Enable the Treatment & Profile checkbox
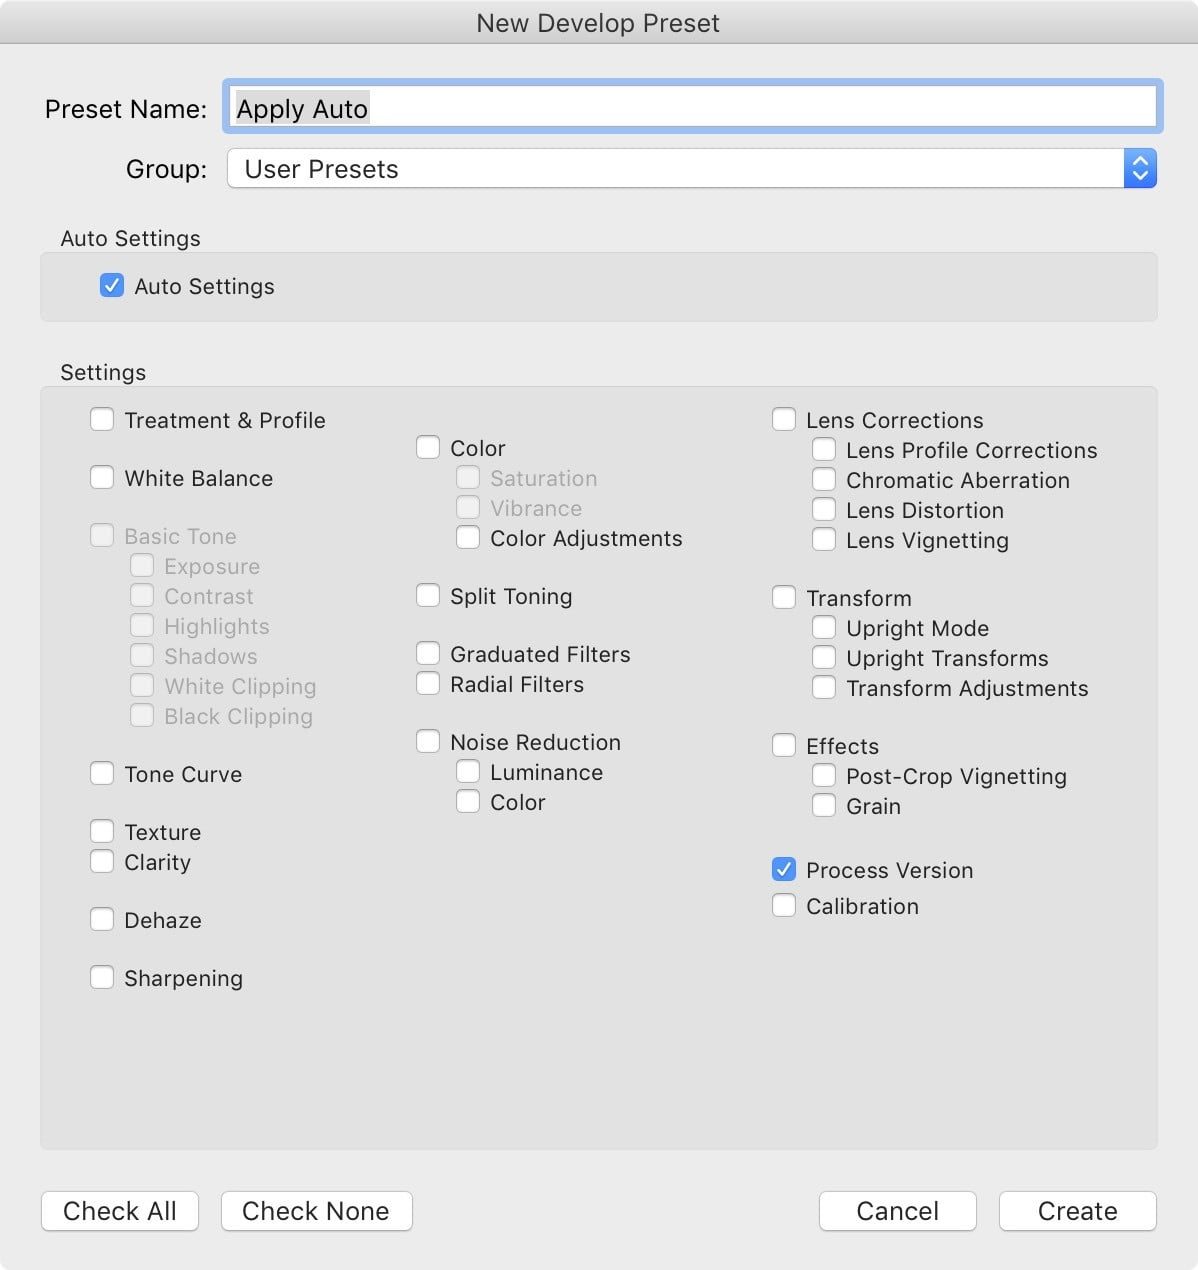 click(102, 419)
